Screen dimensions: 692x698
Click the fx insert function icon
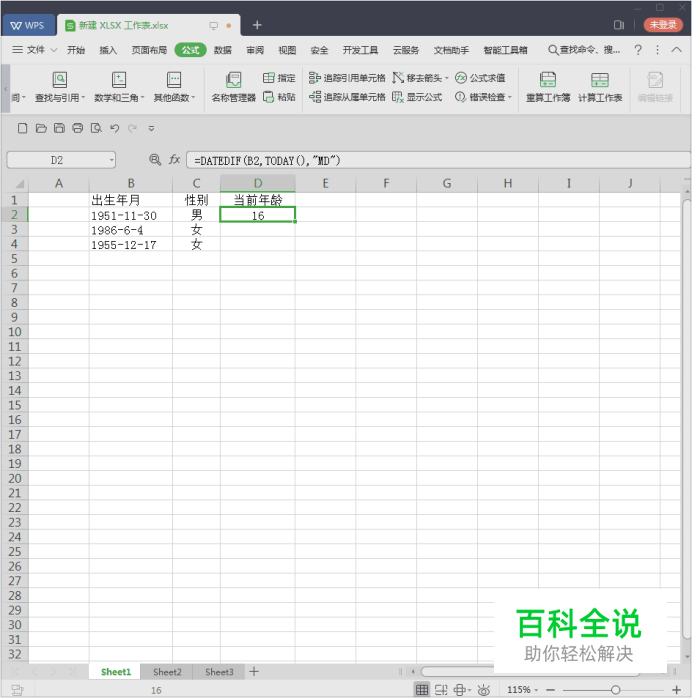[174, 159]
